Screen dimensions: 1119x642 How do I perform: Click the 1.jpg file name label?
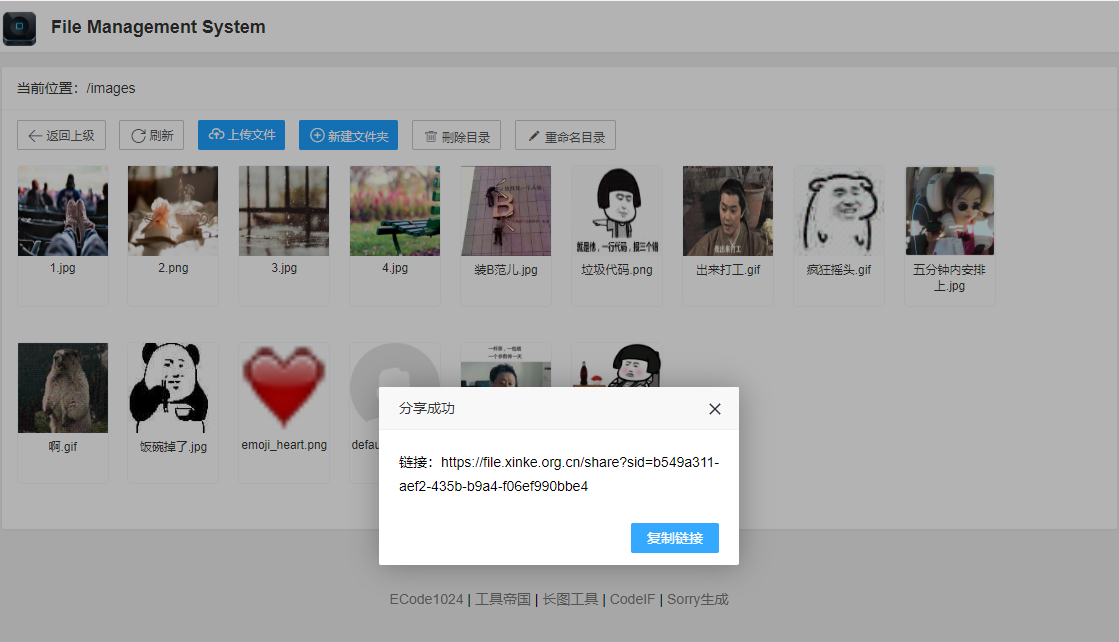63,268
